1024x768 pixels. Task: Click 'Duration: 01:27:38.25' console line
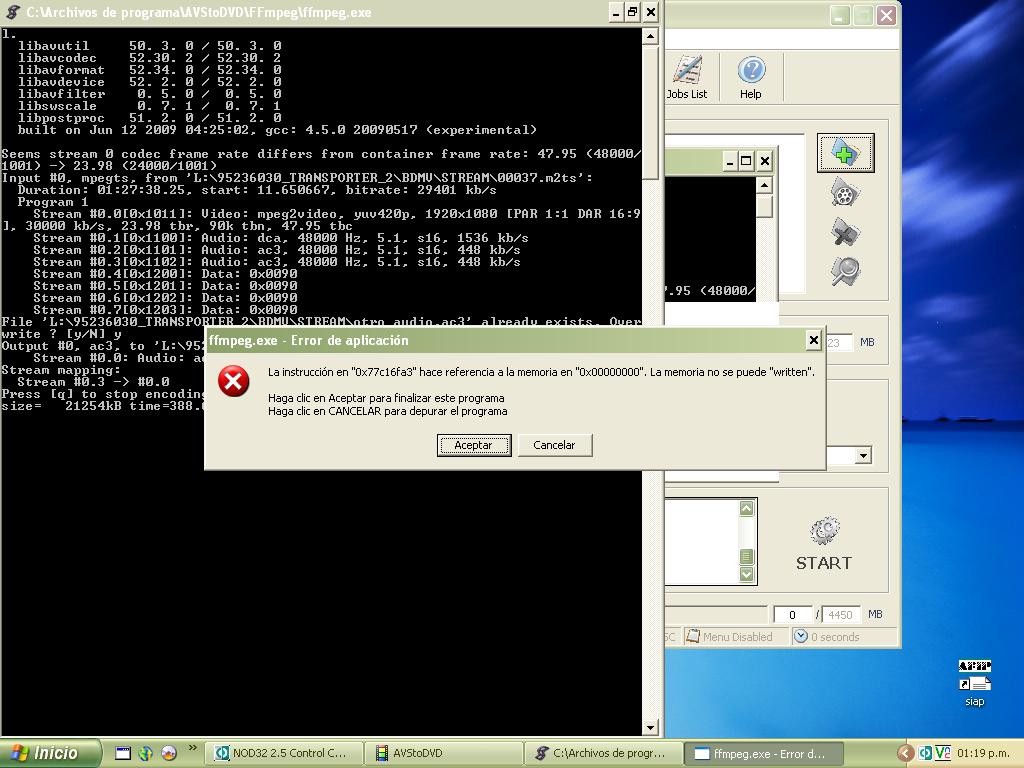(x=257, y=190)
